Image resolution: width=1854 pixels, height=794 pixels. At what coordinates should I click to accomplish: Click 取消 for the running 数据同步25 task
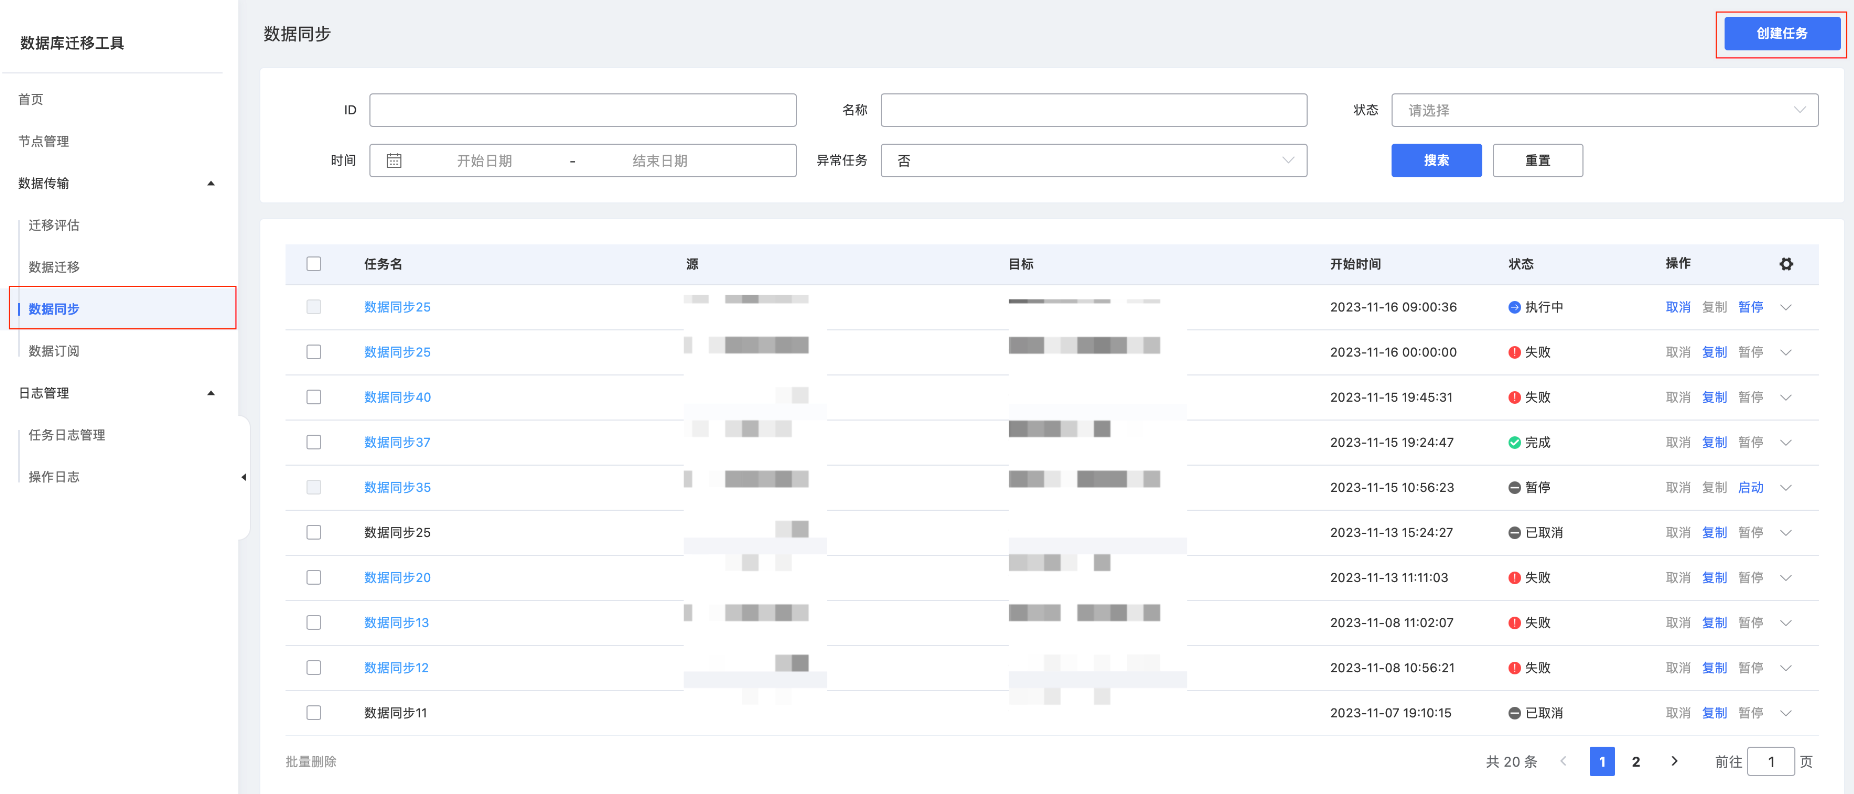tap(1678, 307)
